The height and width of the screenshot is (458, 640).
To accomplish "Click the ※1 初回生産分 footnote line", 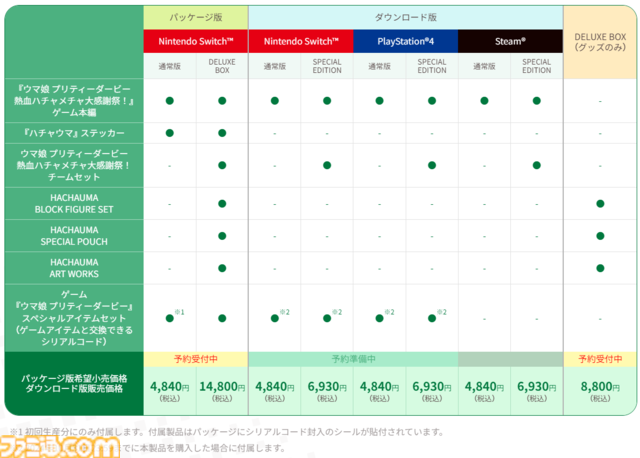I will (227, 432).
